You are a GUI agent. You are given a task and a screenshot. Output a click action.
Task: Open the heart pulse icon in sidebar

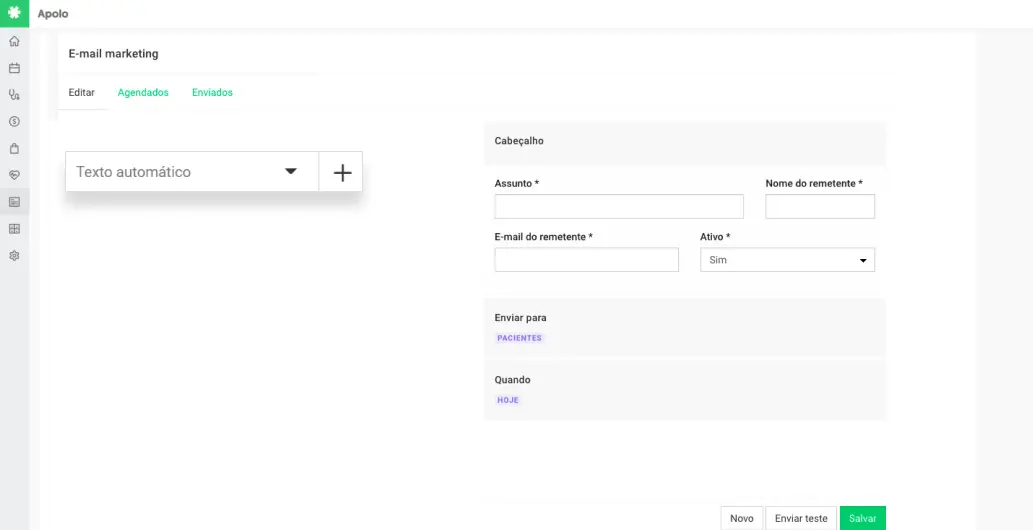14,175
